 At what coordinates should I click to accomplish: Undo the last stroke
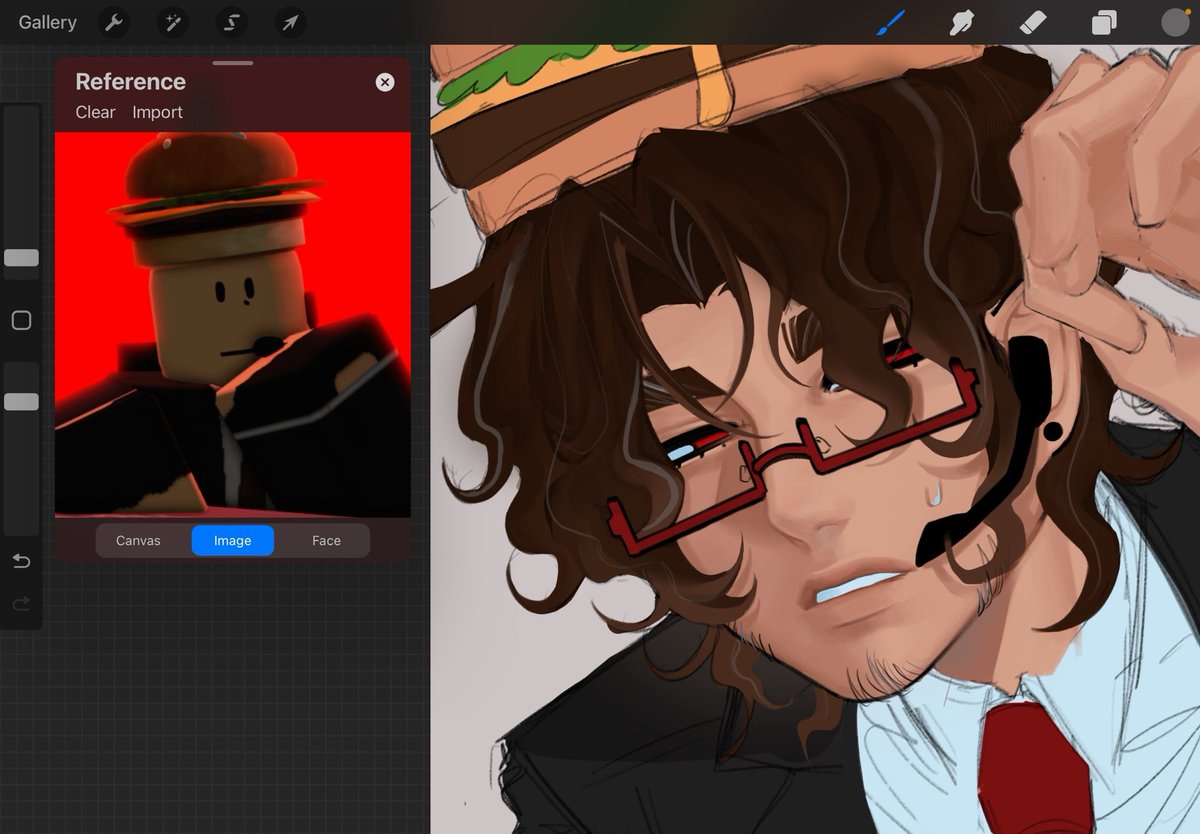tap(21, 561)
